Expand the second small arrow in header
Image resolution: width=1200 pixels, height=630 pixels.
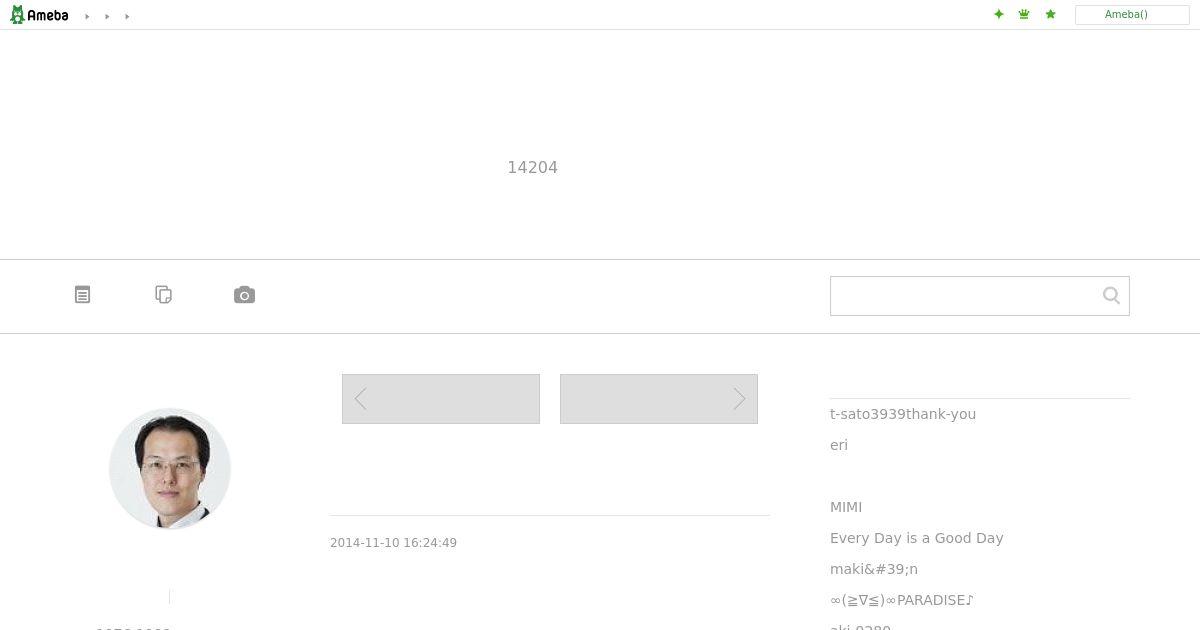pos(107,16)
